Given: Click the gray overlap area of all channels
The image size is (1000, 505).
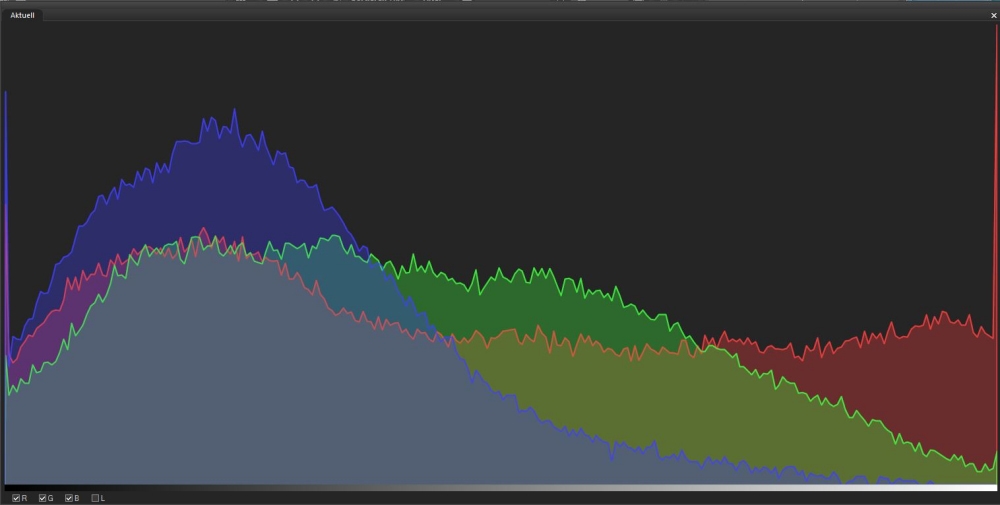Looking at the screenshot, I should (x=250, y=380).
